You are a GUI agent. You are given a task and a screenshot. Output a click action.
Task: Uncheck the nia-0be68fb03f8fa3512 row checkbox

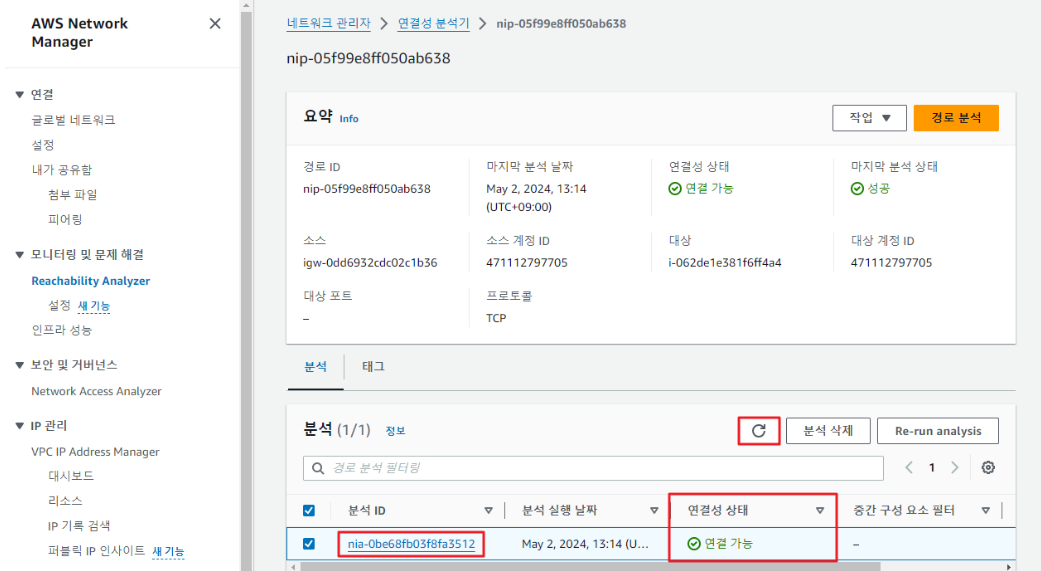[x=309, y=544]
